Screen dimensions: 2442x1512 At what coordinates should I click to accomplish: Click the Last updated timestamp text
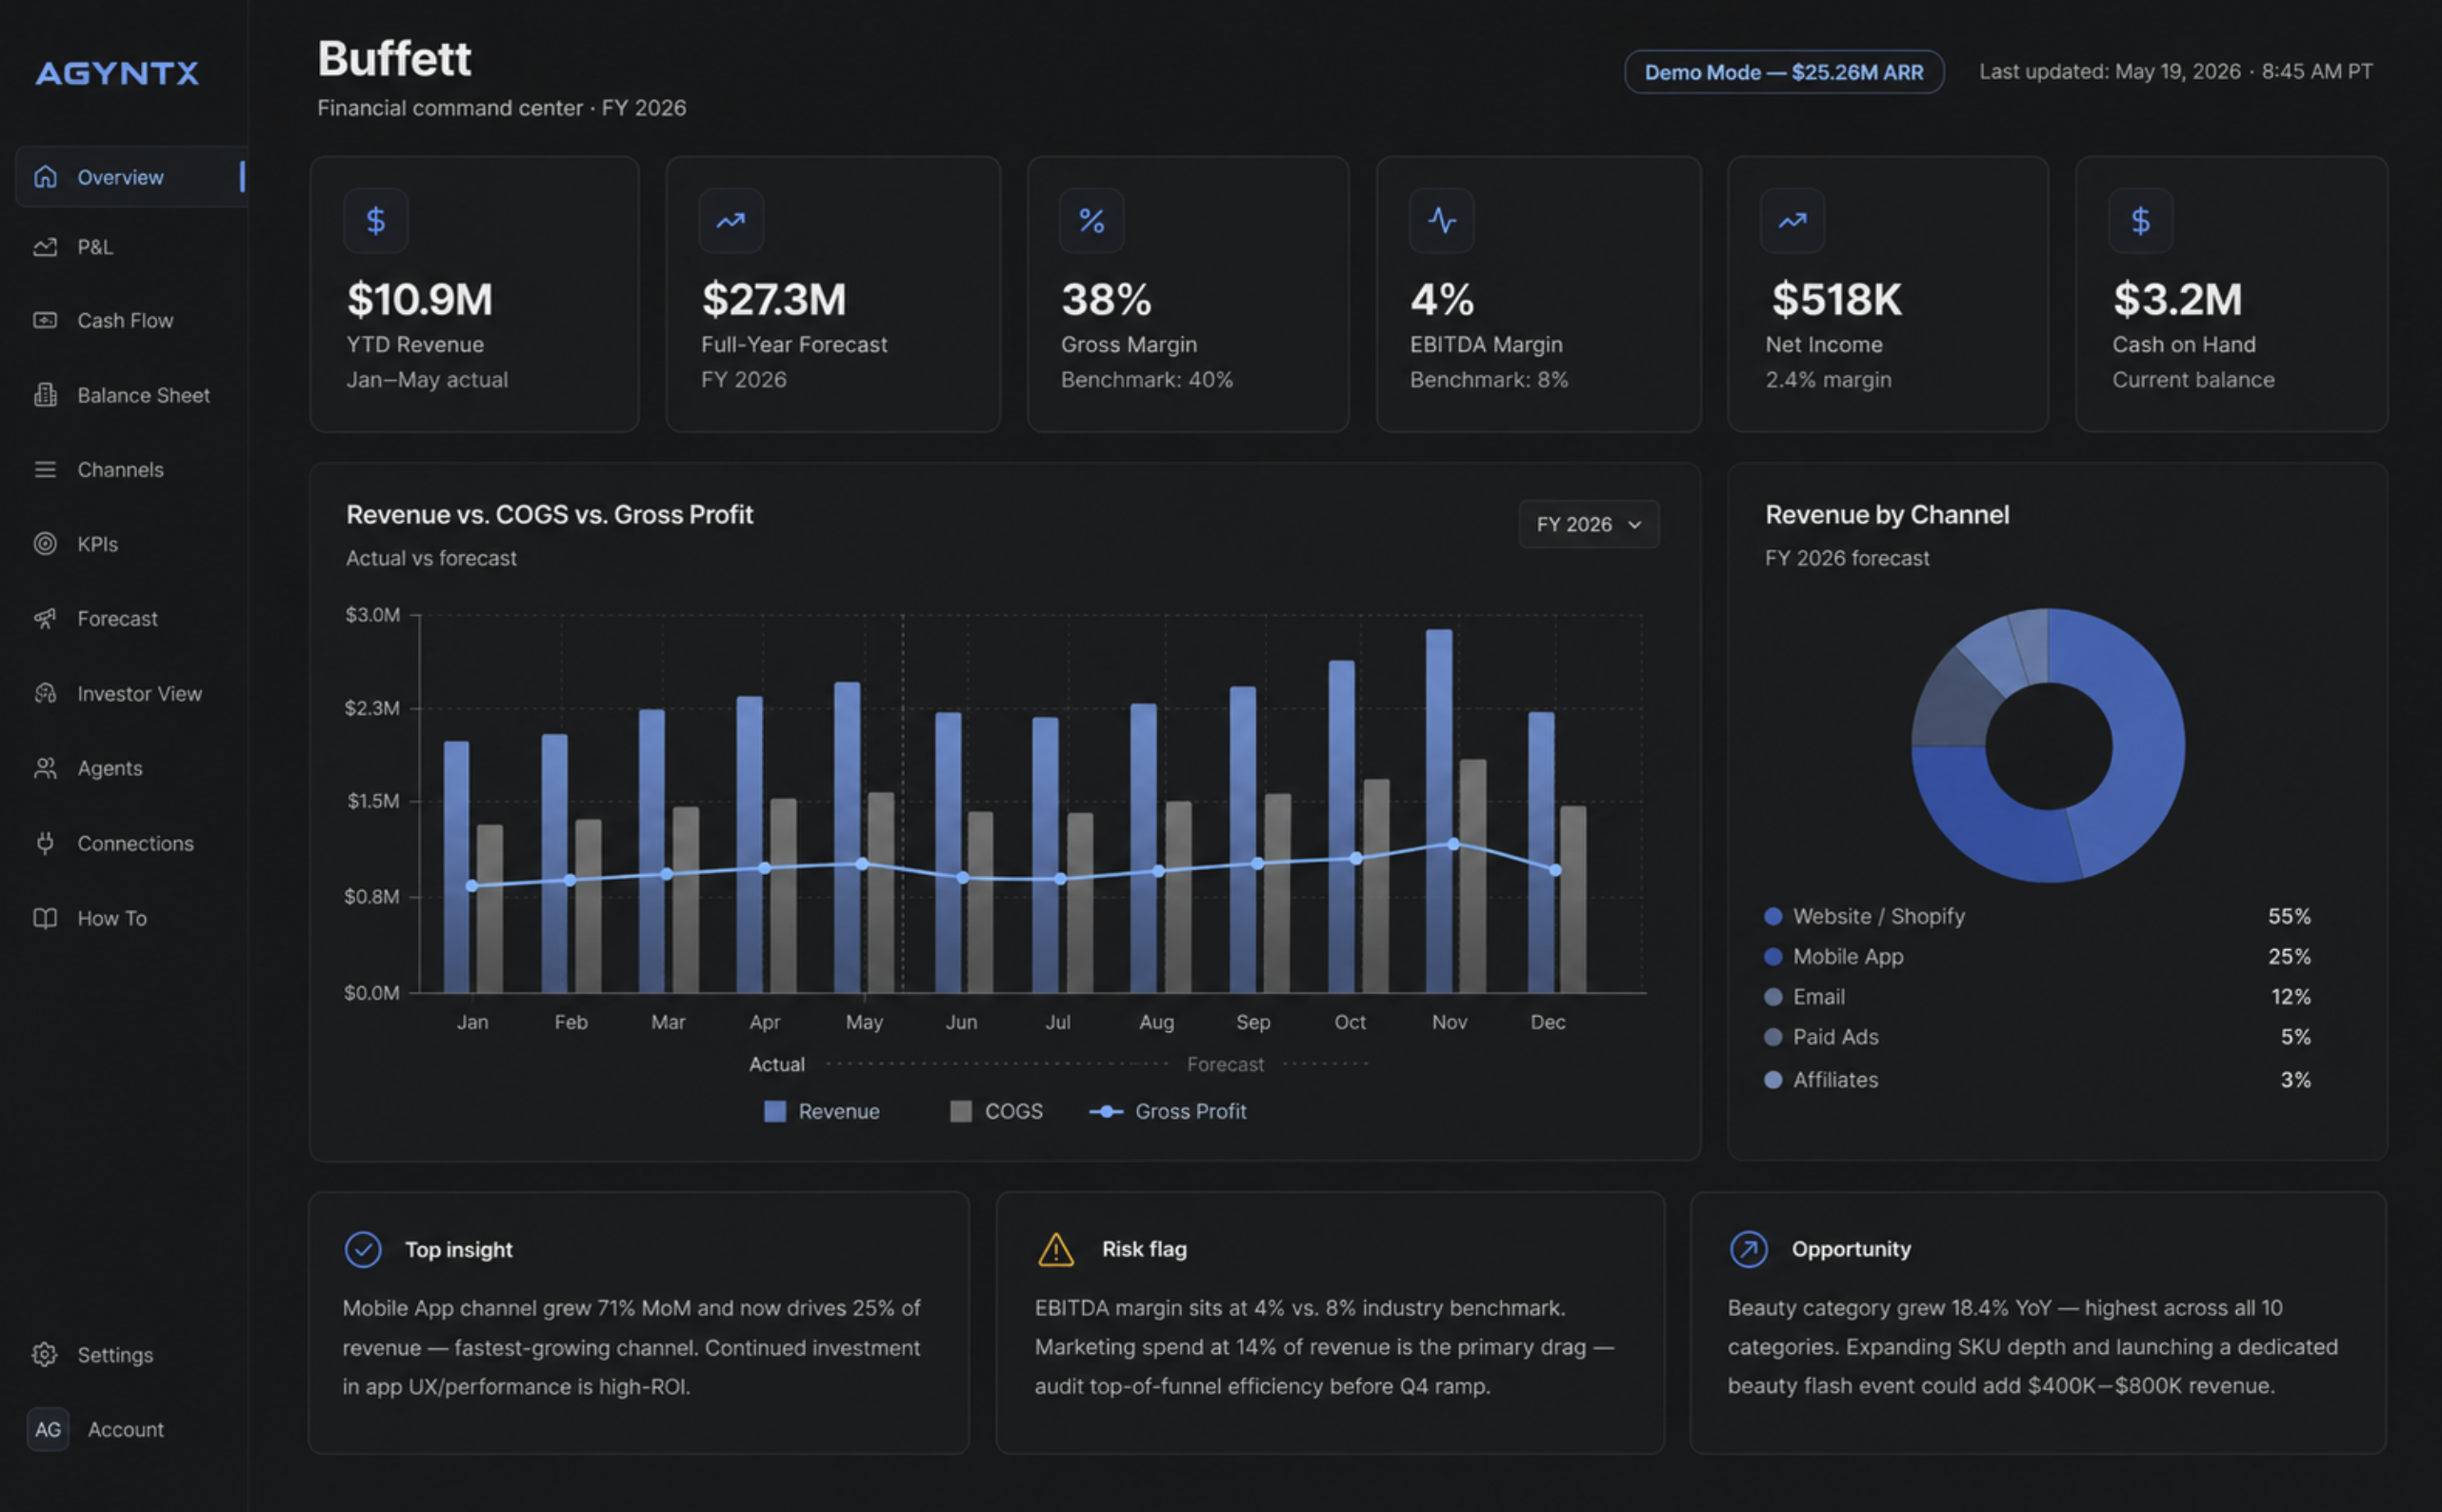tap(2176, 72)
